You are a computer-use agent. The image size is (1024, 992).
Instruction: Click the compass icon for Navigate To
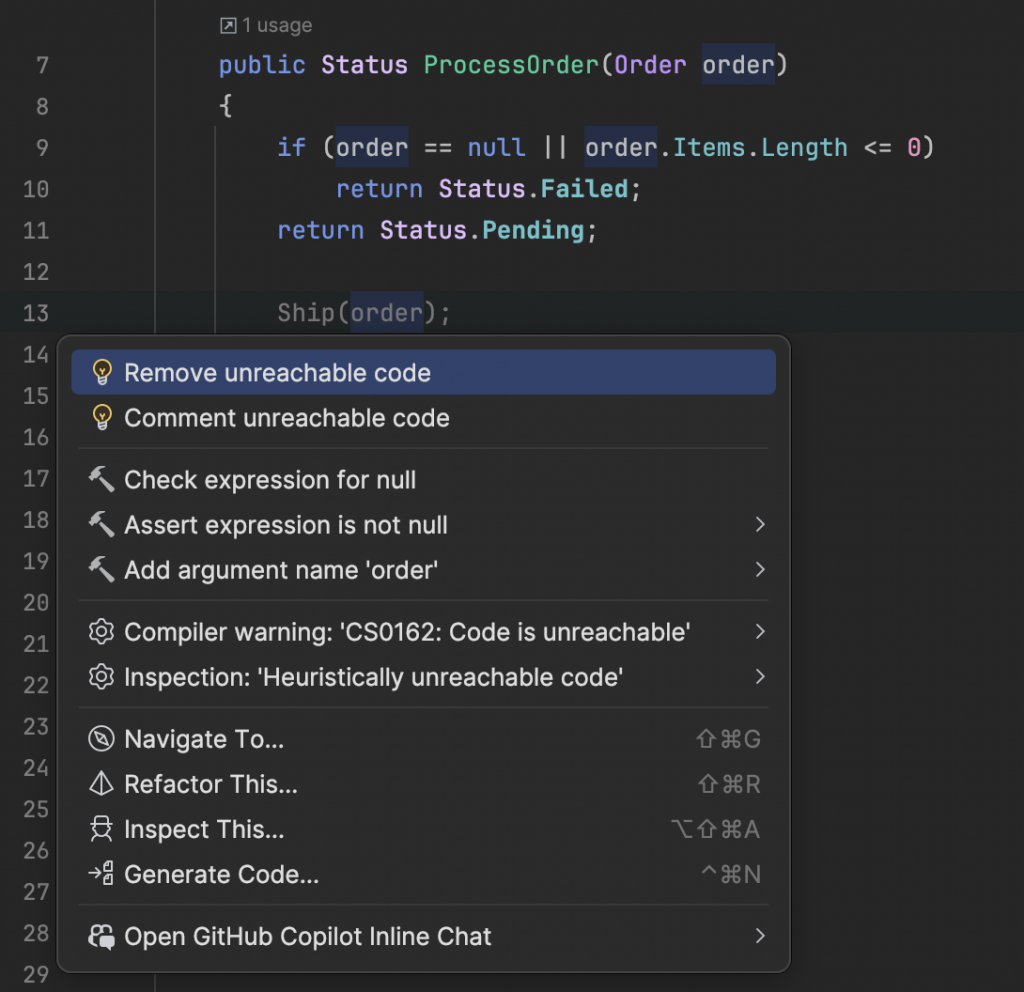(101, 739)
